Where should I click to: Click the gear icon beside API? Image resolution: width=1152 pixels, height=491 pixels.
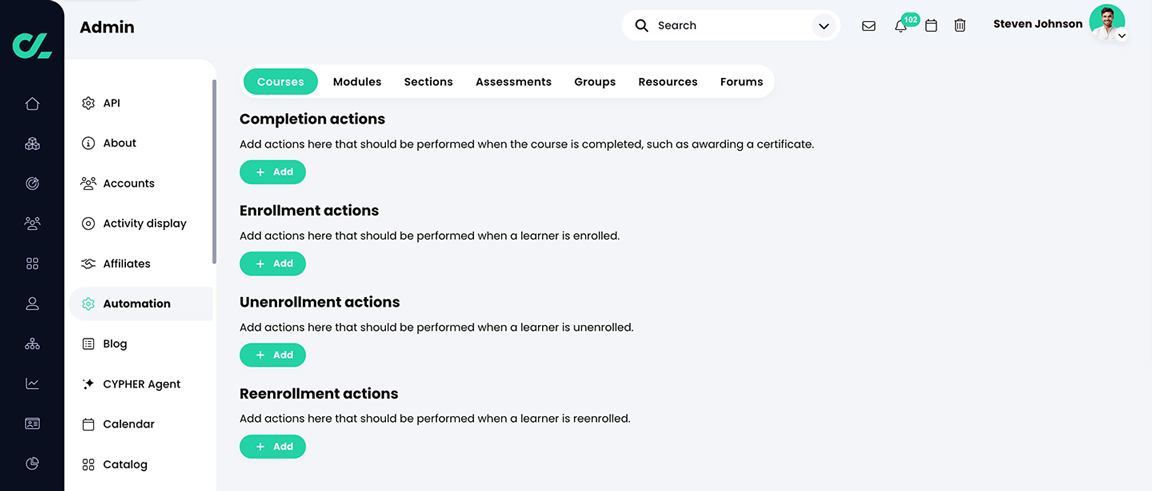(88, 103)
